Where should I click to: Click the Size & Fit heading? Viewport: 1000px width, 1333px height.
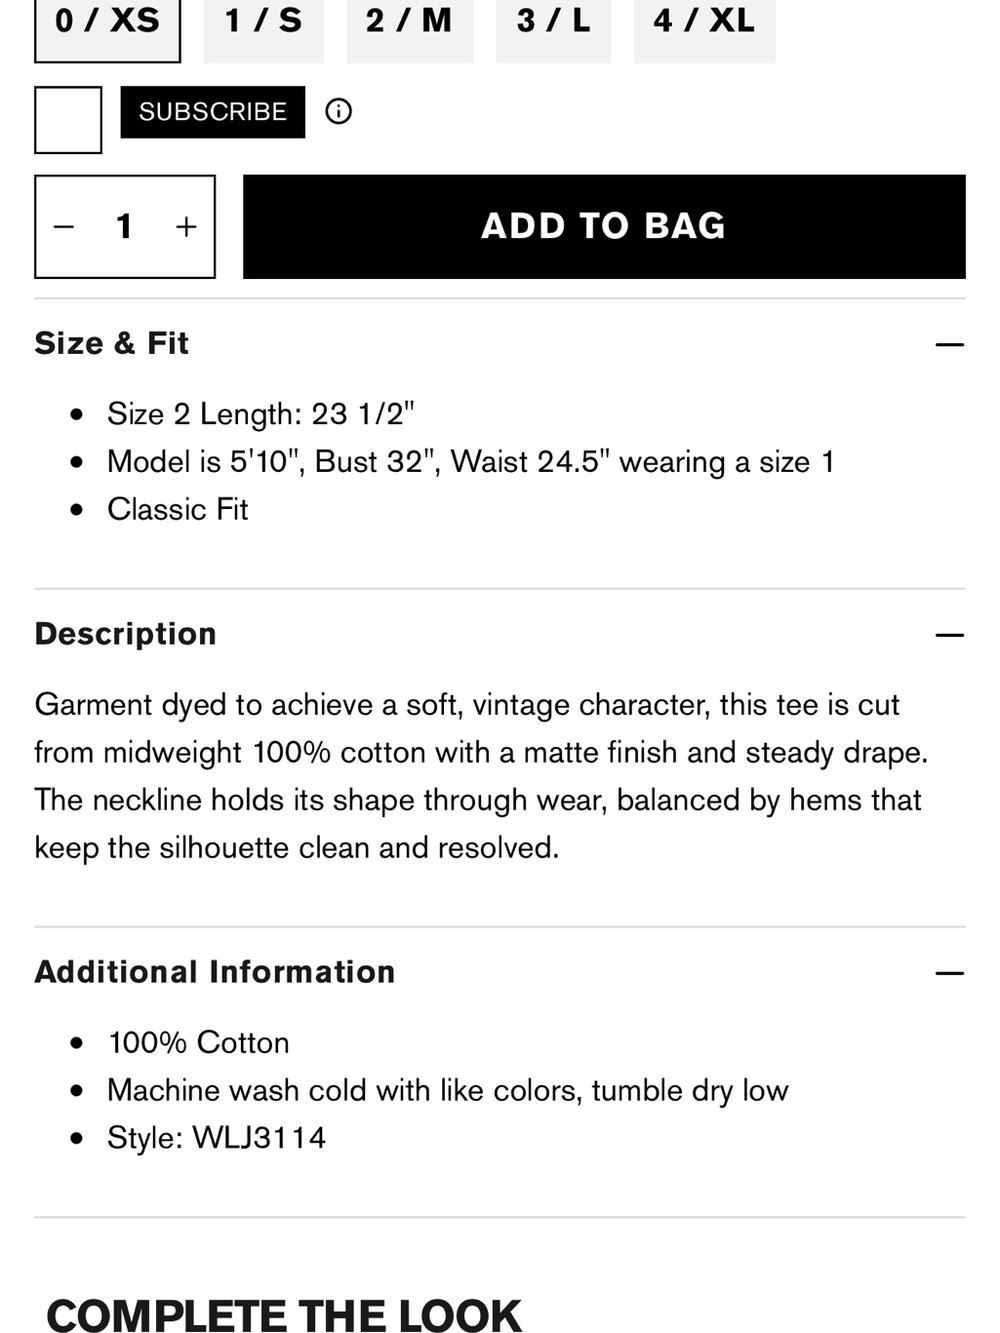point(112,343)
